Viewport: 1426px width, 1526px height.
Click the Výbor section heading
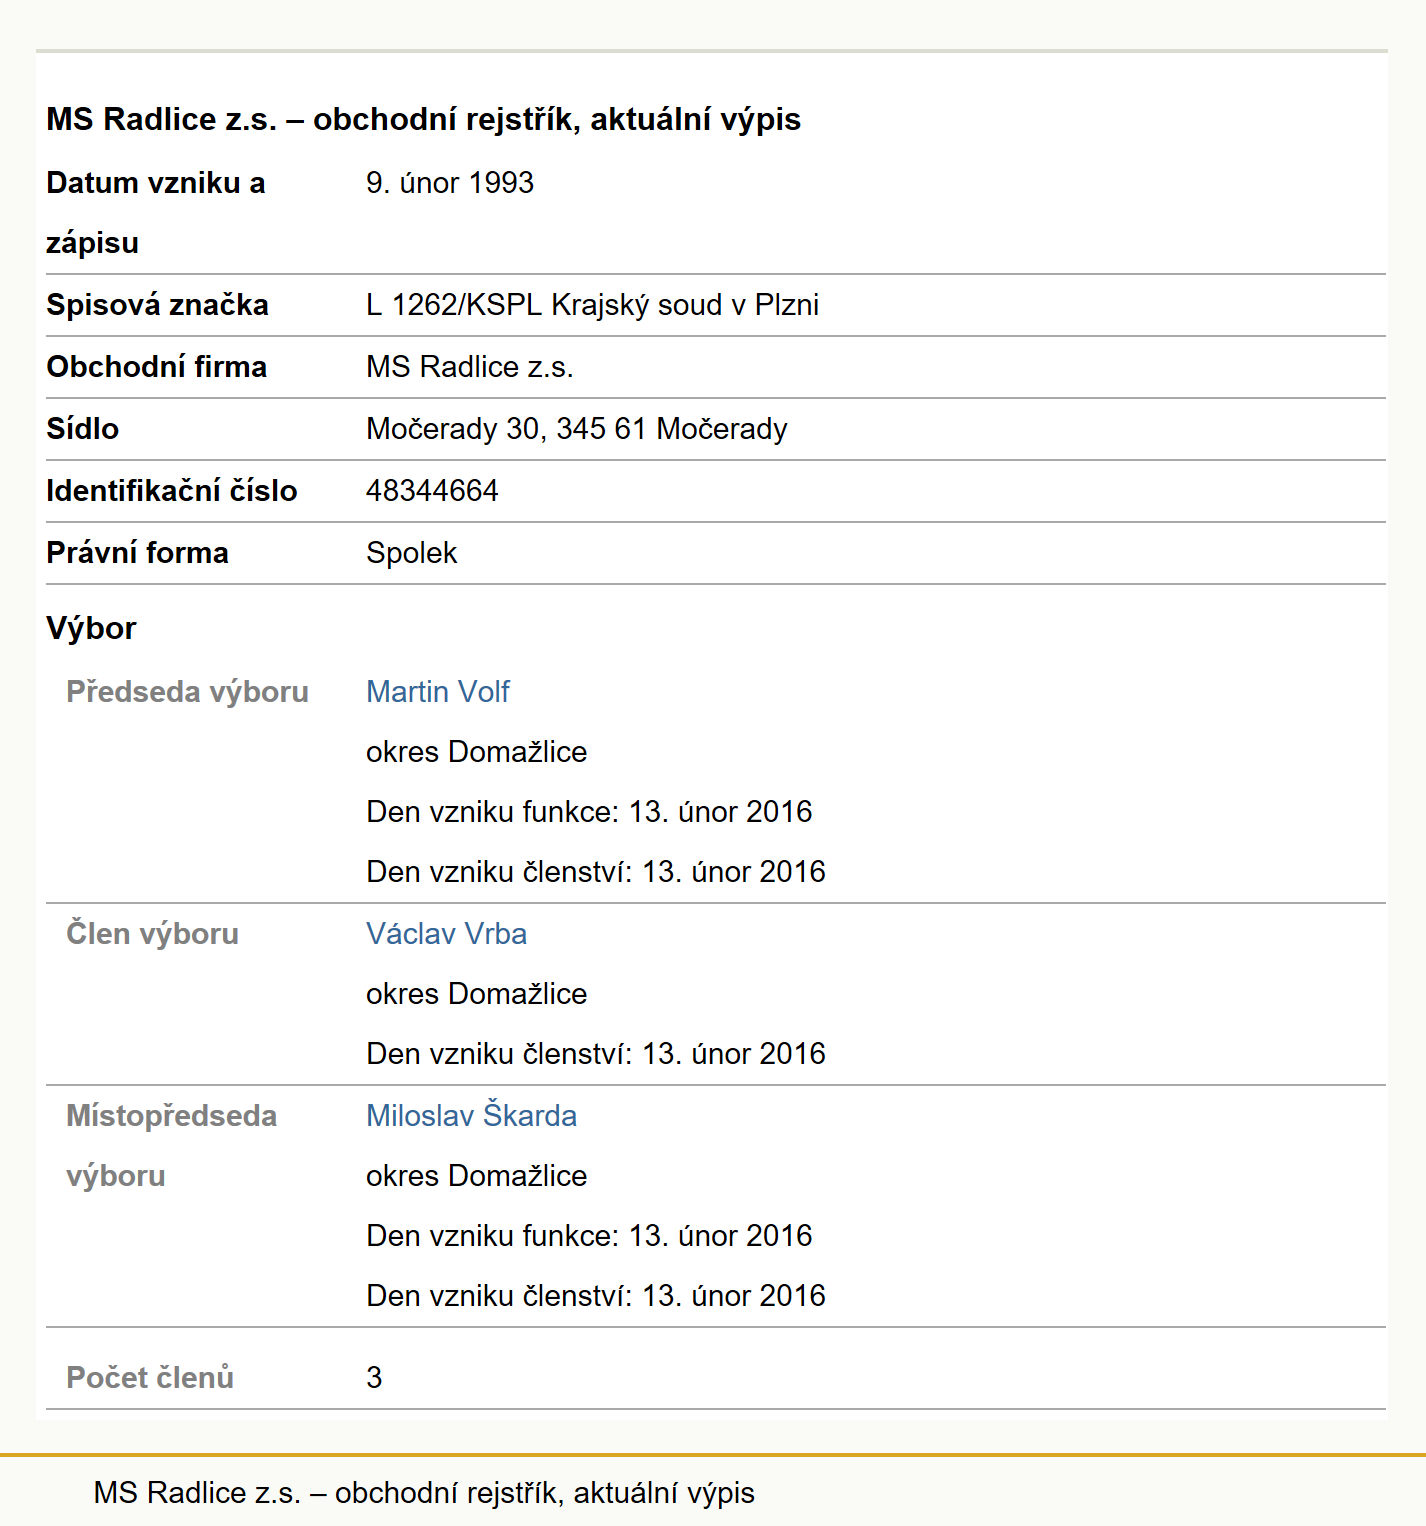click(91, 627)
